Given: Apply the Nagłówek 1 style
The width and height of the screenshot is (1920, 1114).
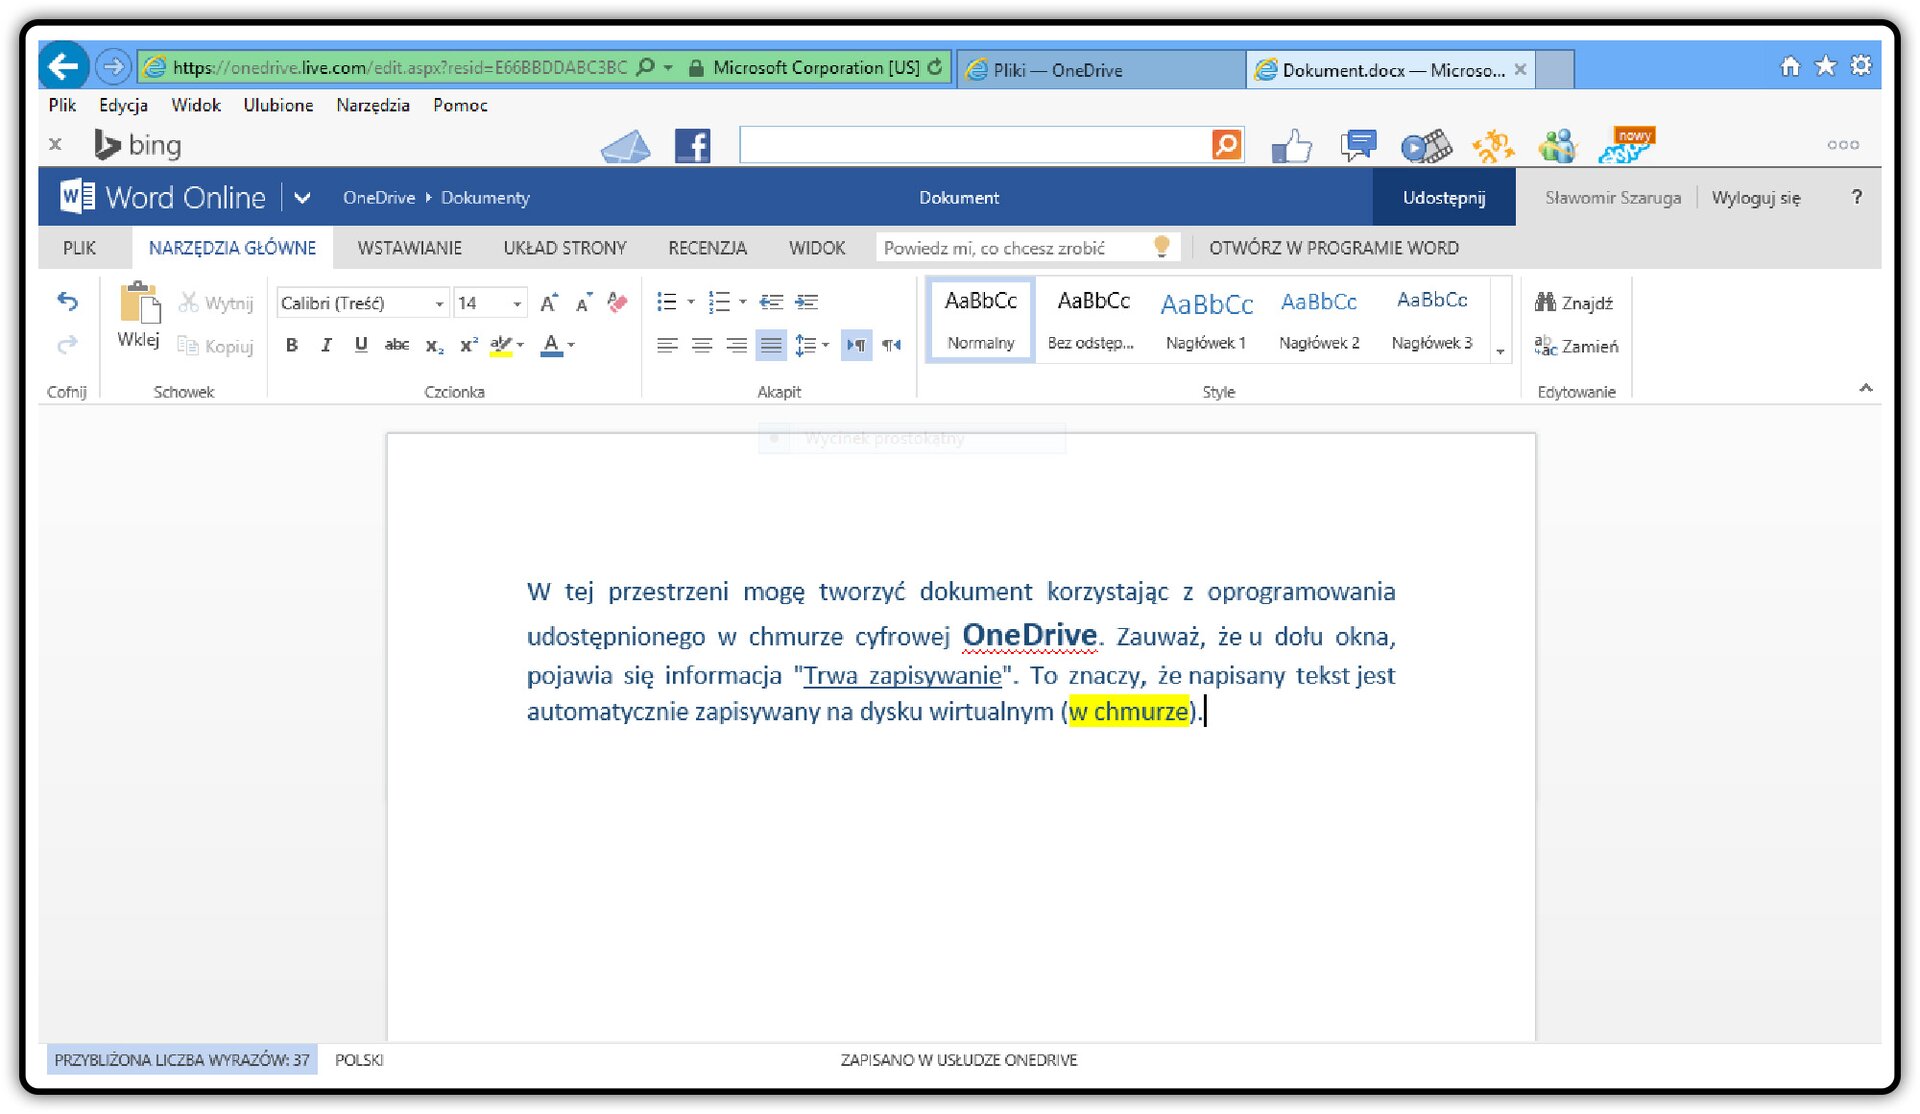Looking at the screenshot, I should (1206, 319).
